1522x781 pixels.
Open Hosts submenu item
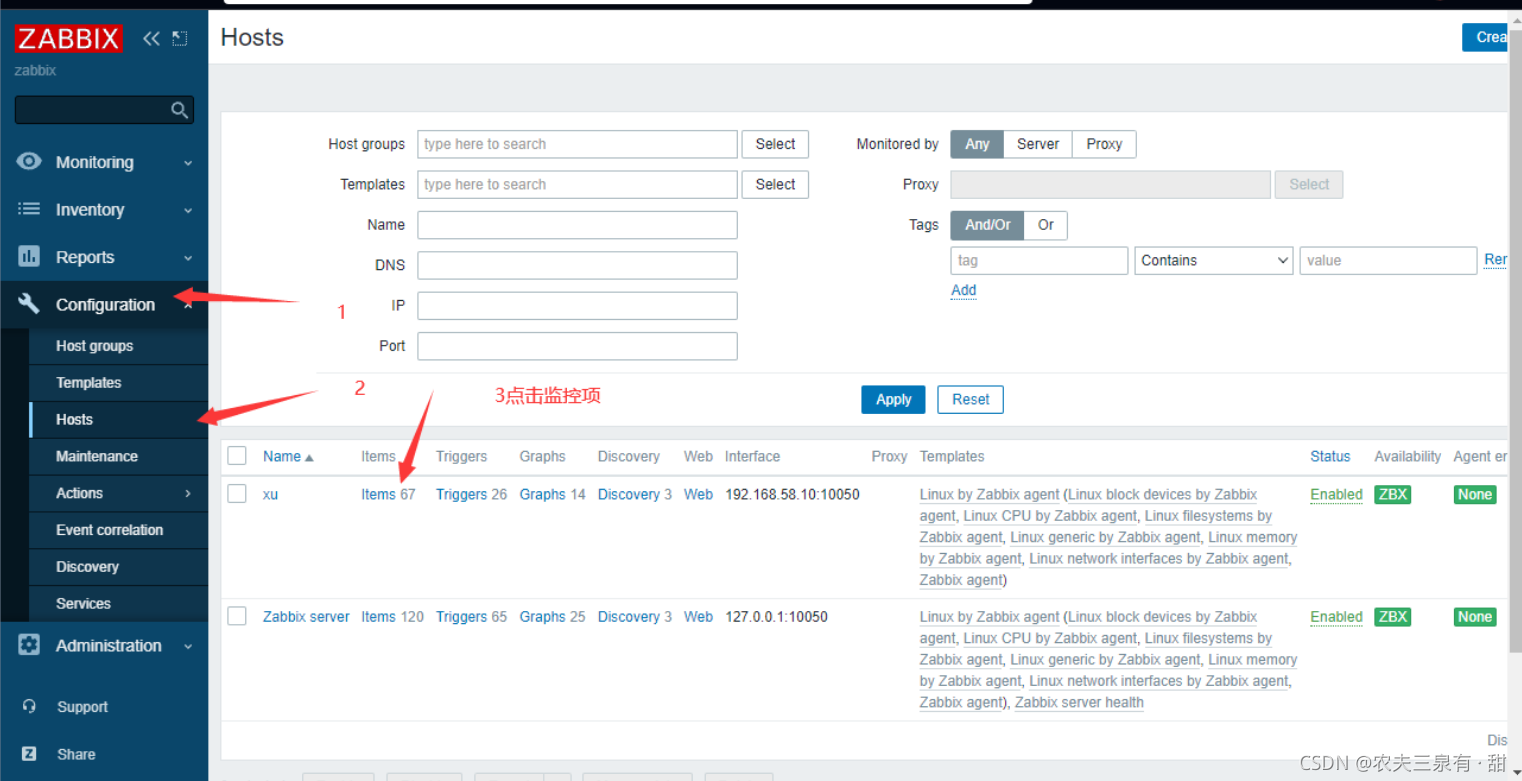74,420
